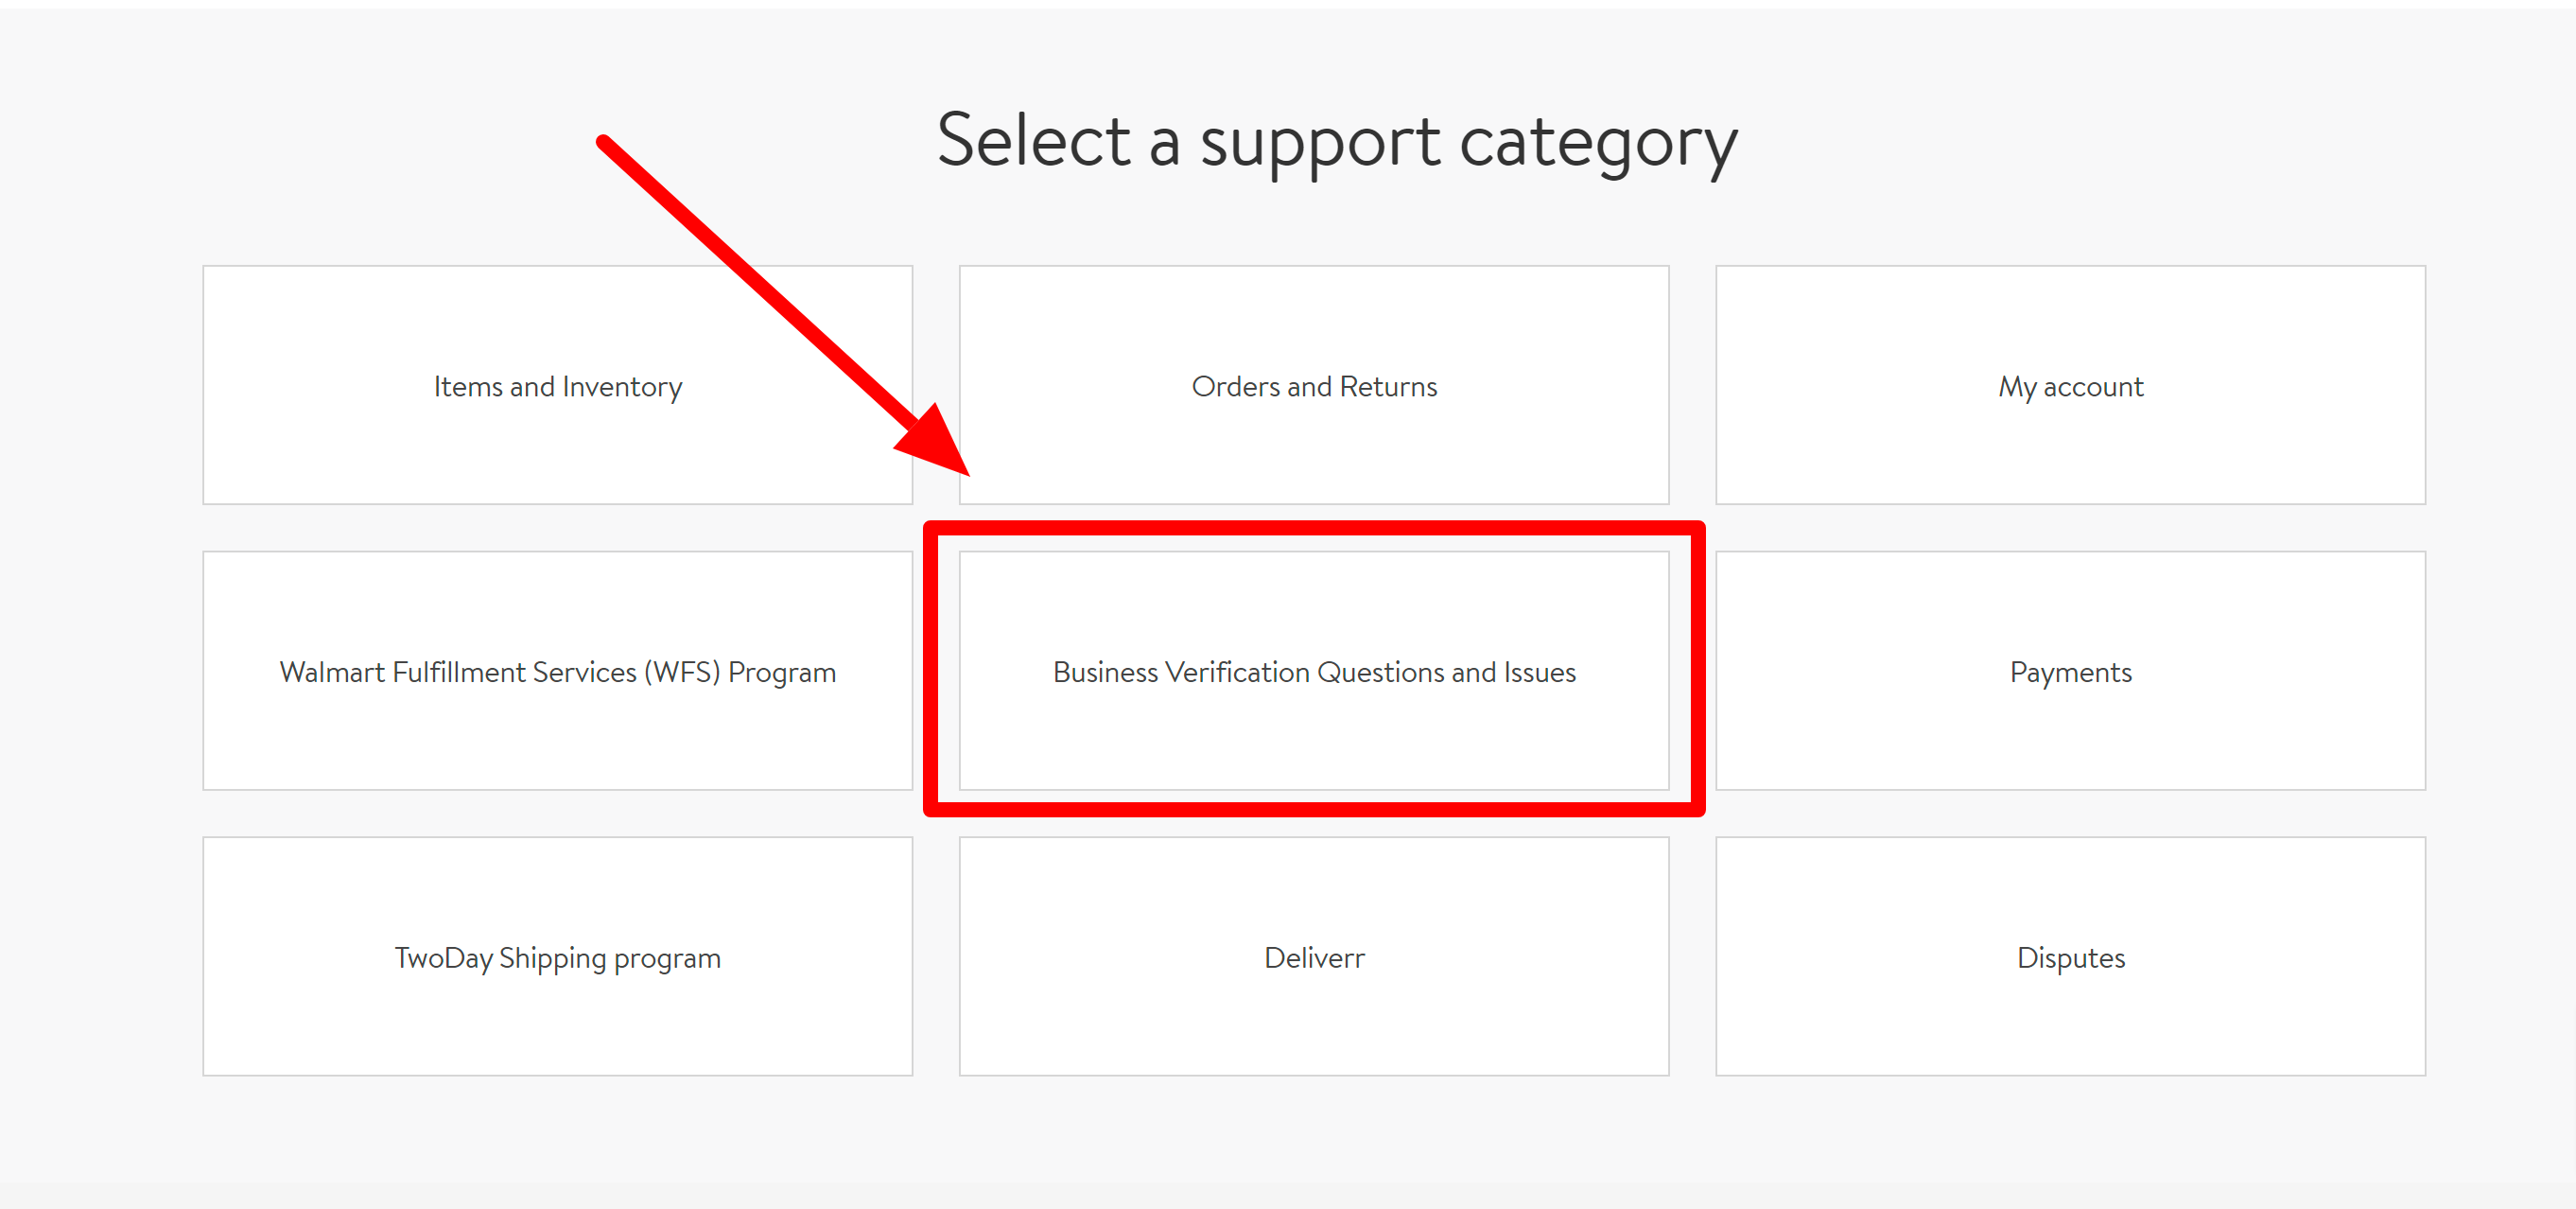The height and width of the screenshot is (1209, 2576).
Task: Choose the My account support category
Action: click(x=2070, y=385)
